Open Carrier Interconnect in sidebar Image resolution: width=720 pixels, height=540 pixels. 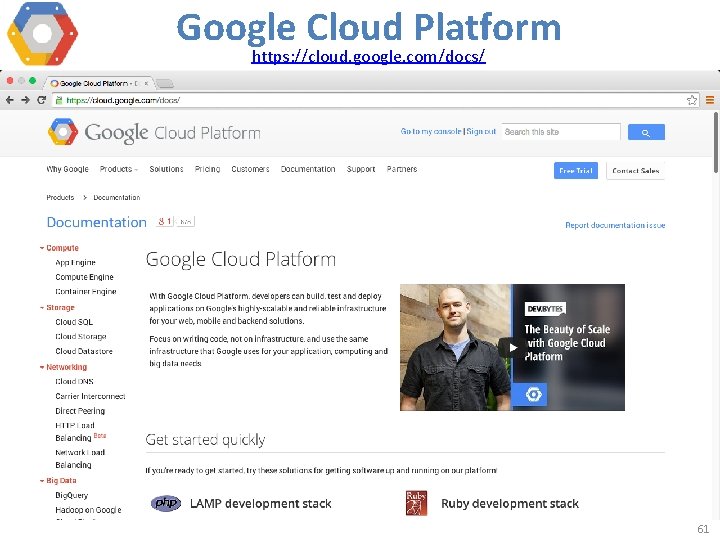coord(90,396)
